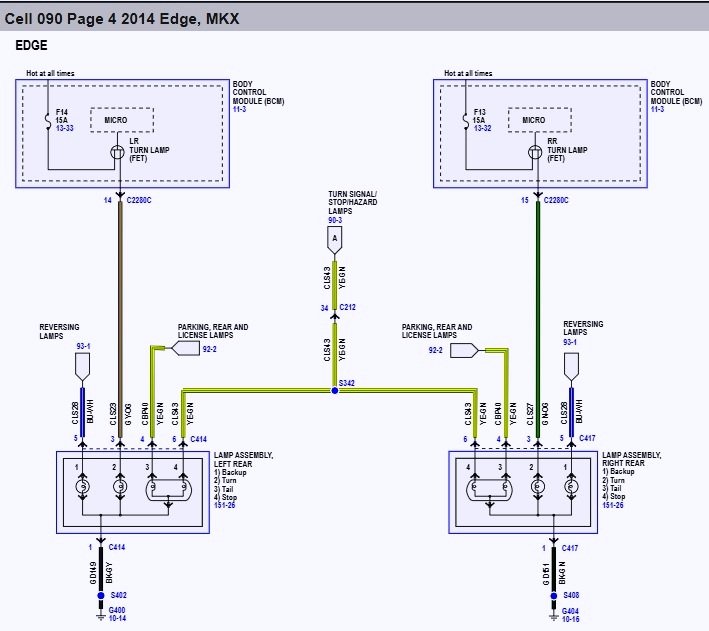Open the left 93-1 reversing lamps link
709x631 pixels.
pos(83,346)
